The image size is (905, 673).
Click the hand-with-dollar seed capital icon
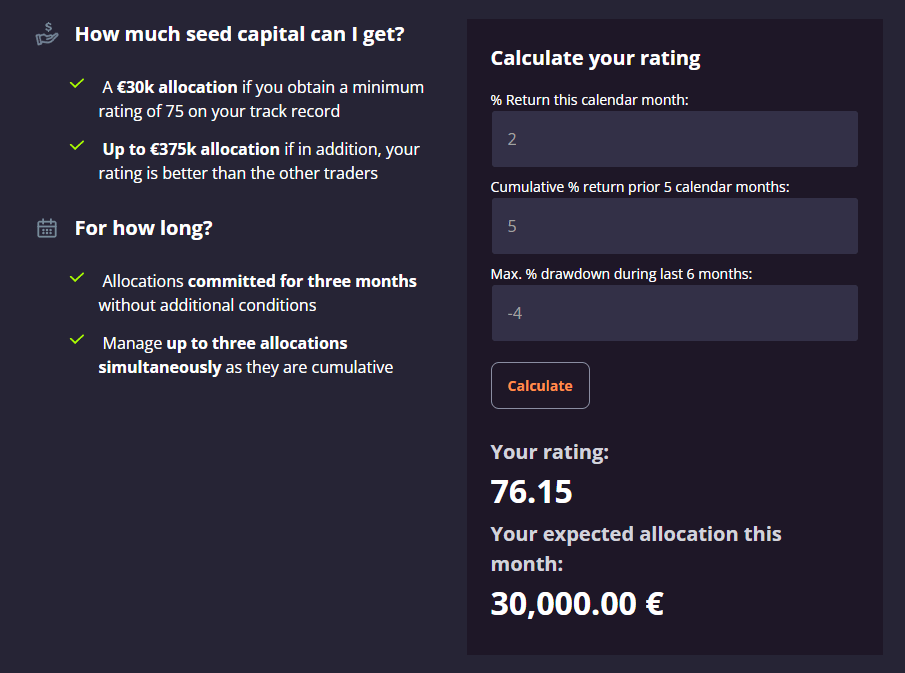point(47,33)
